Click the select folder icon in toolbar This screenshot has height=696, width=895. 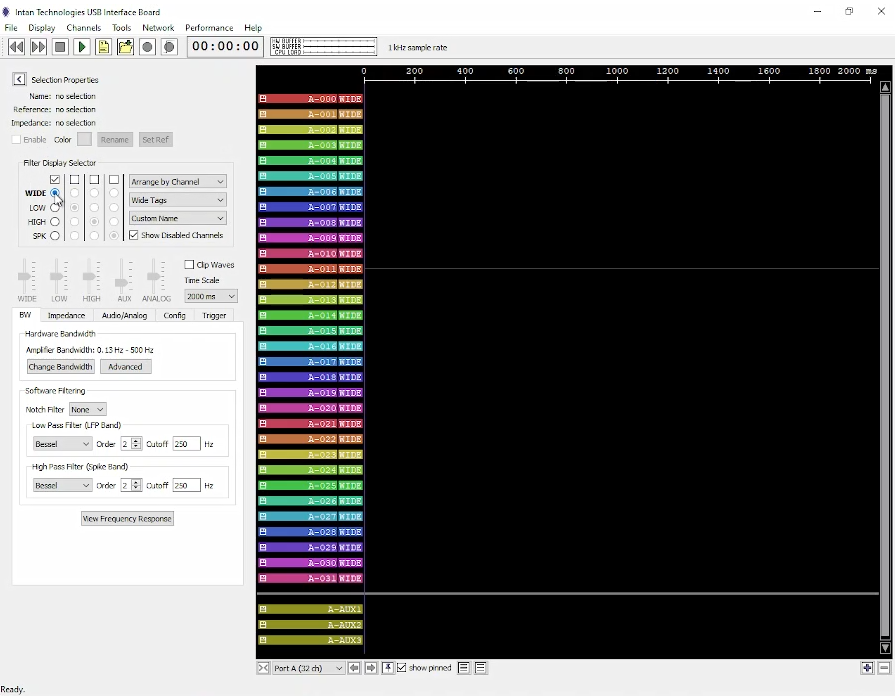pos(125,47)
